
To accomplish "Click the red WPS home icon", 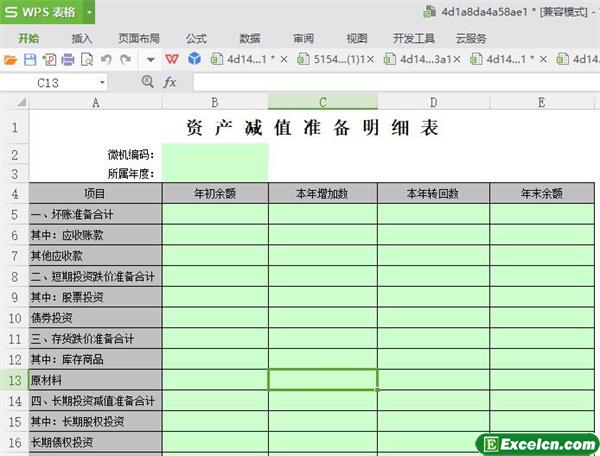I will [172, 60].
